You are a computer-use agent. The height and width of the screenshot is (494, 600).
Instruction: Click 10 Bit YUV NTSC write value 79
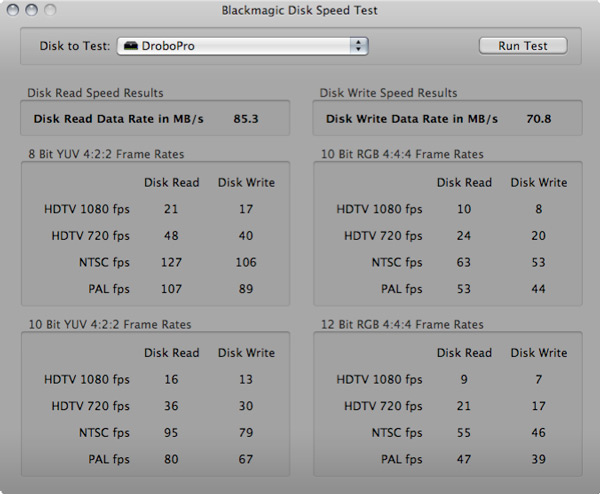coord(246,433)
